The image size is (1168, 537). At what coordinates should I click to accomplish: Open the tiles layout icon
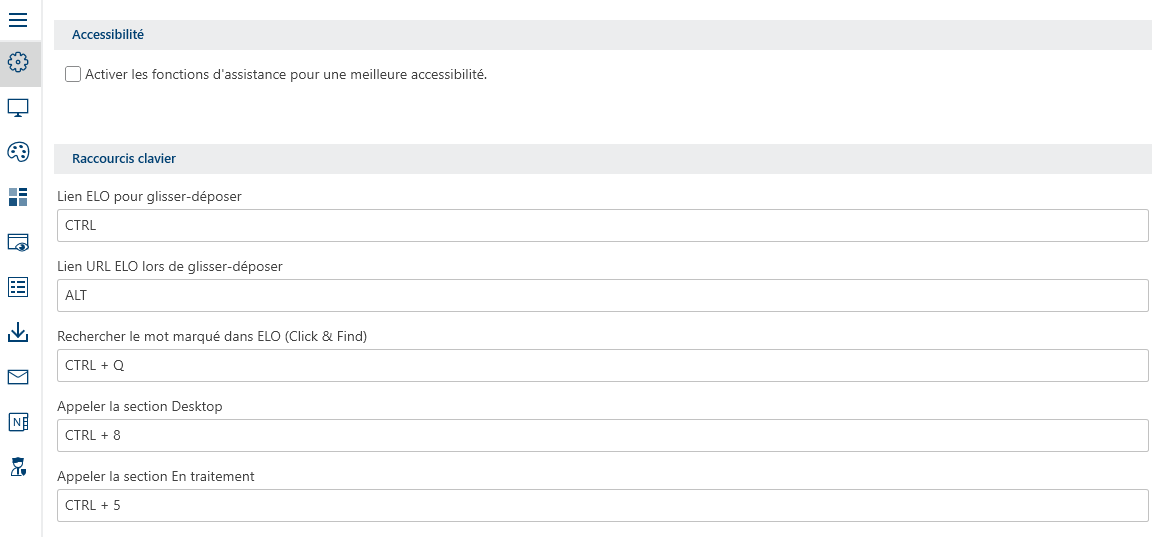tap(18, 197)
